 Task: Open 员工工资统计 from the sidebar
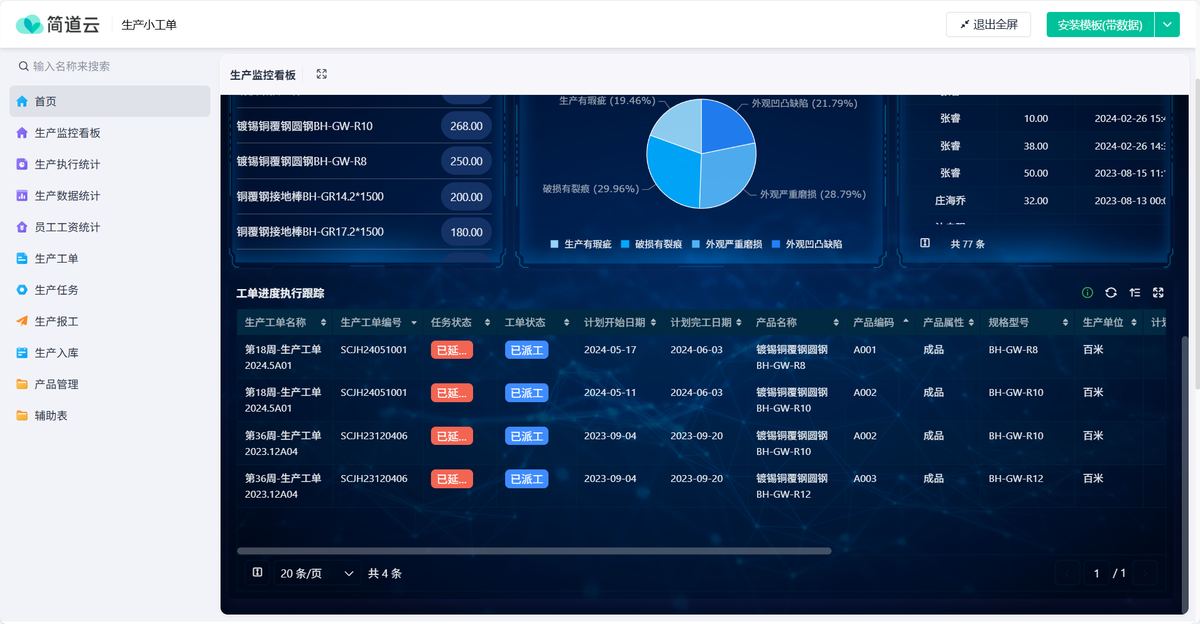[67, 227]
